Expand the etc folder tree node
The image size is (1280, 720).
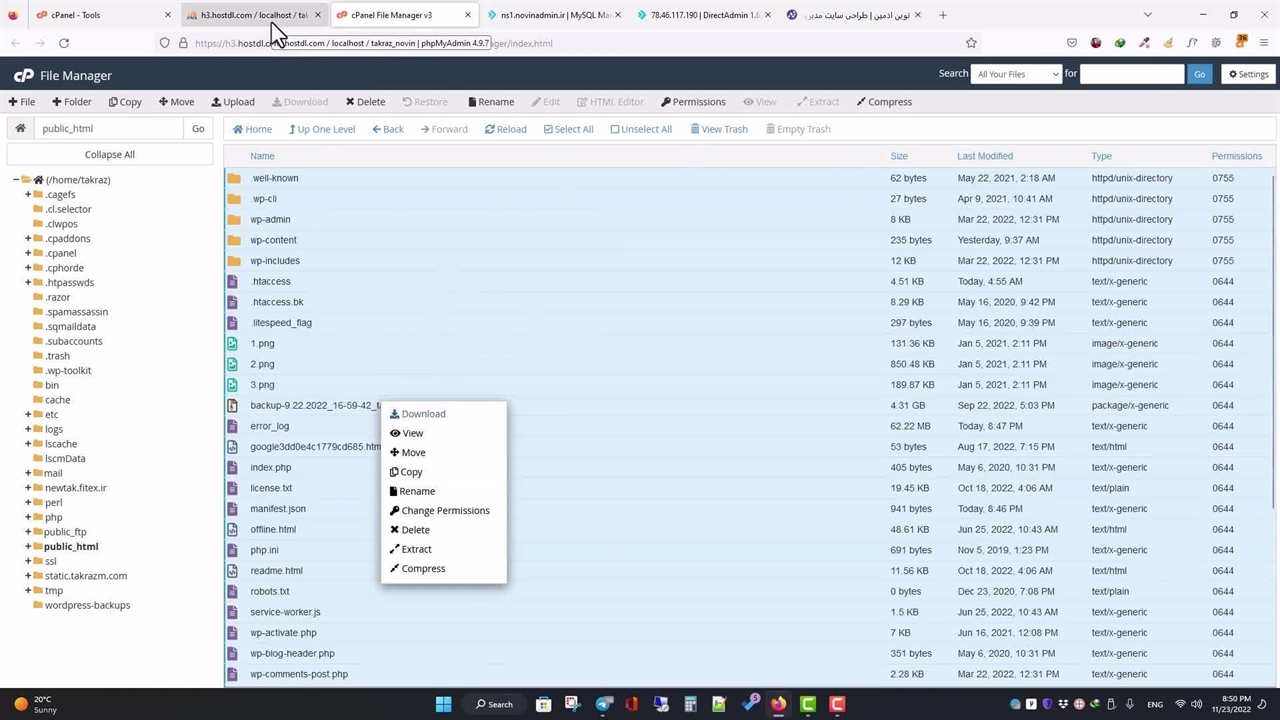(28, 414)
